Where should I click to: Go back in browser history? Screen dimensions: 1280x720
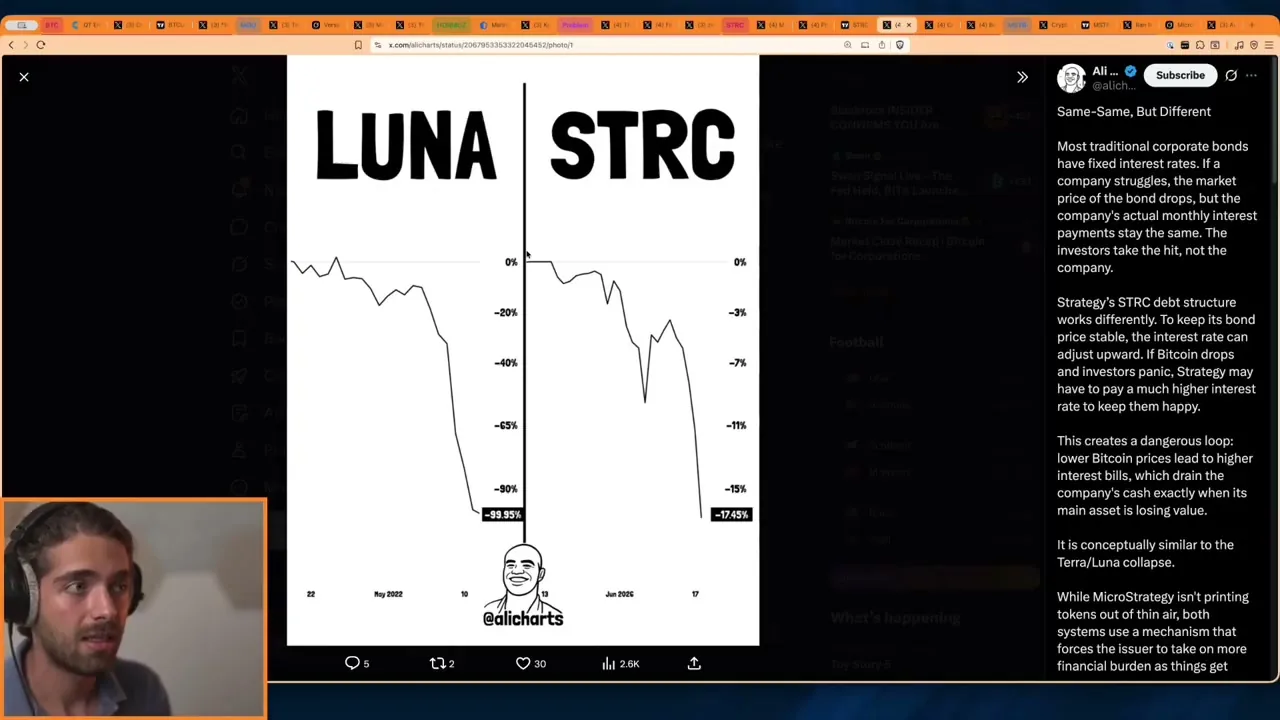11,45
